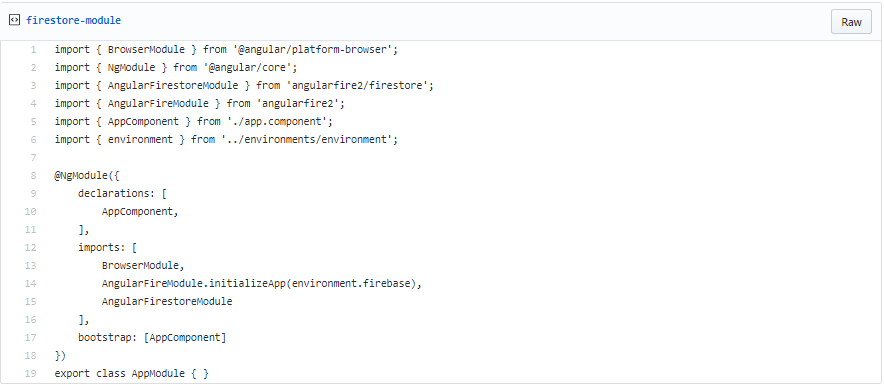Select line number 3
This screenshot has width=884, height=389.
click(x=33, y=86)
